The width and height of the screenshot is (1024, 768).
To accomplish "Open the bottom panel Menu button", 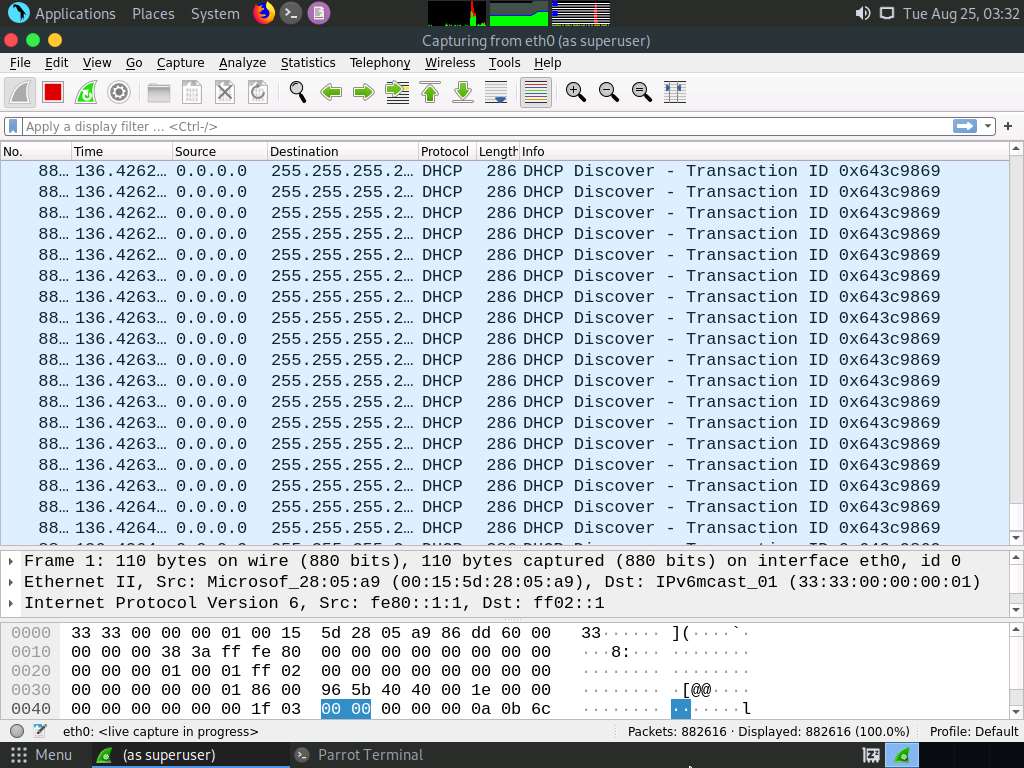I will tap(41, 755).
